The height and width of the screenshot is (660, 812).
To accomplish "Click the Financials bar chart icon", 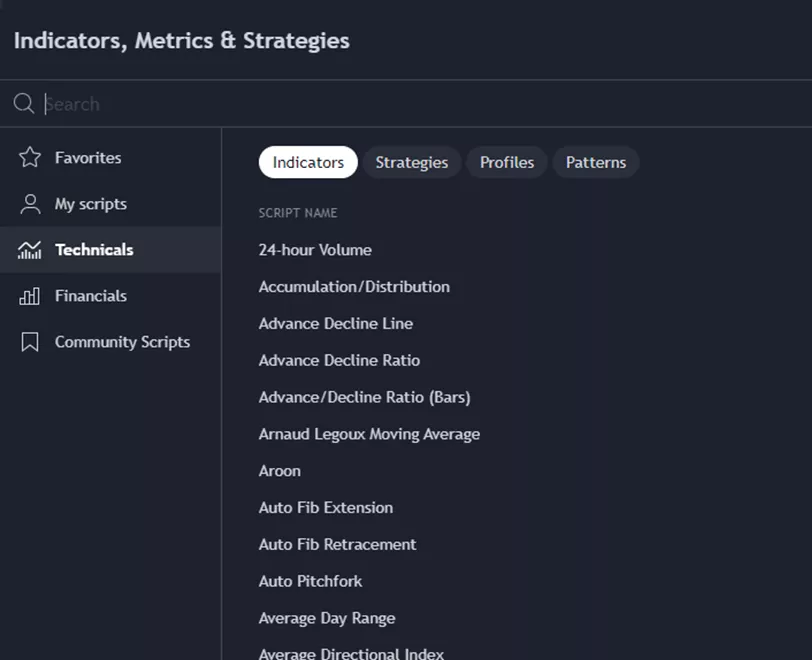I will click(30, 296).
